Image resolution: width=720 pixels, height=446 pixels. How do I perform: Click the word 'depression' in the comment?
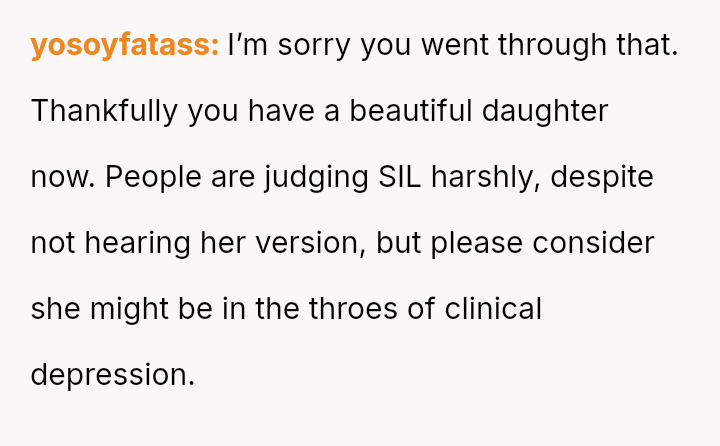(x=111, y=375)
